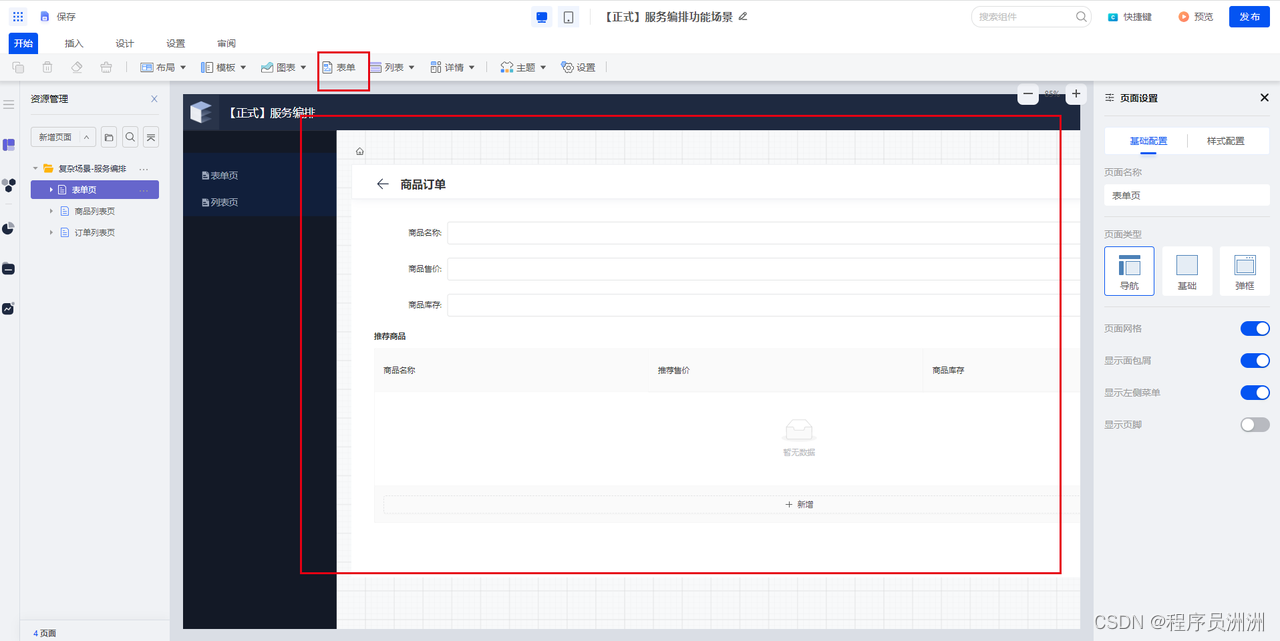Select the 设计 ribbon tab
Image resolution: width=1280 pixels, height=641 pixels.
point(125,43)
